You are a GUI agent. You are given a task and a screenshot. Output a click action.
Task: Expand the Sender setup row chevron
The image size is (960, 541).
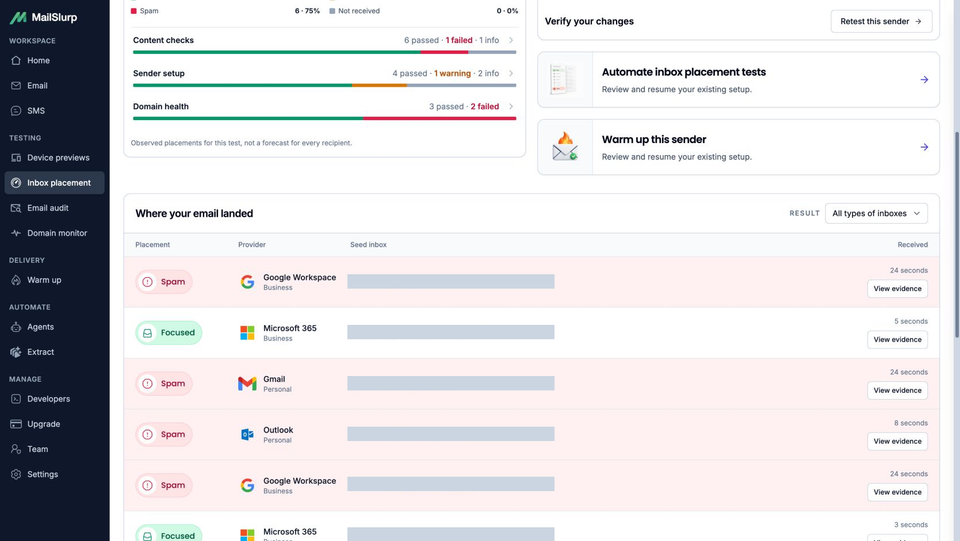click(511, 73)
